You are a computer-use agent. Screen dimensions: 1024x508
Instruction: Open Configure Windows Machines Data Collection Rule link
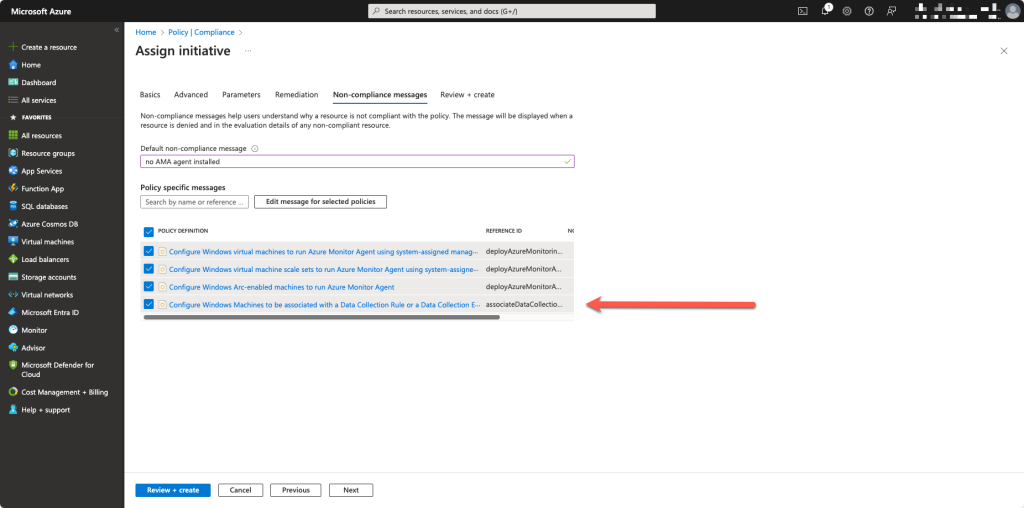click(x=325, y=304)
